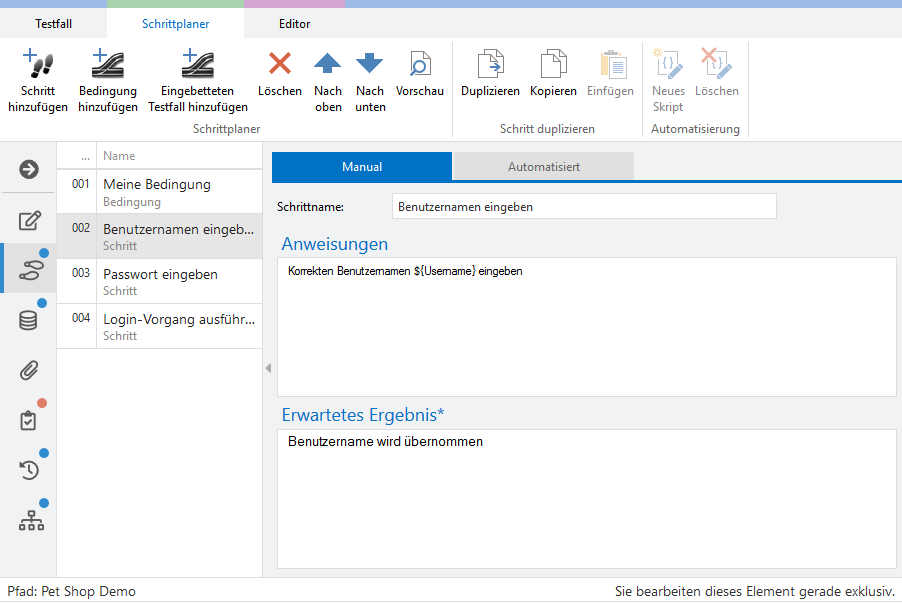Image resolution: width=902 pixels, height=603 pixels.
Task: Open the Automatisiert tab
Action: pyautogui.click(x=543, y=167)
